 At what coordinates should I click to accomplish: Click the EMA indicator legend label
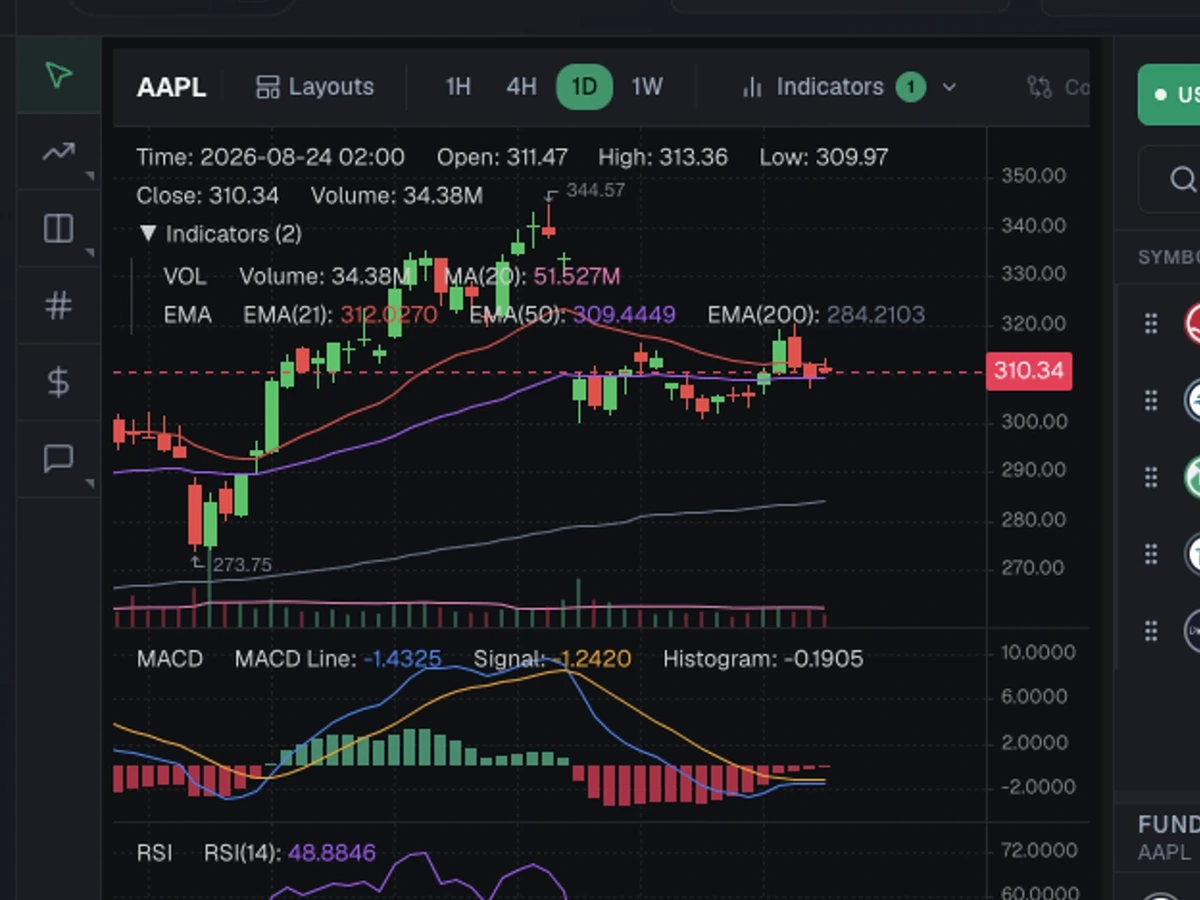187,315
